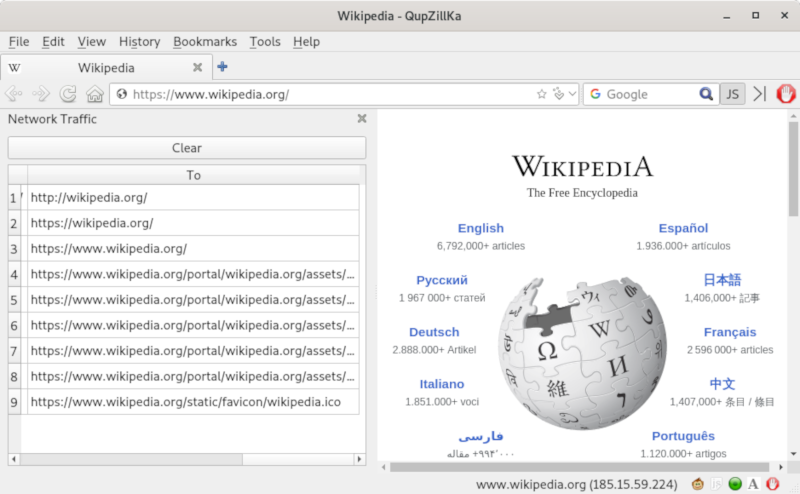The height and width of the screenshot is (494, 800).
Task: Click the Wikipedia globe logo
Action: tap(583, 353)
